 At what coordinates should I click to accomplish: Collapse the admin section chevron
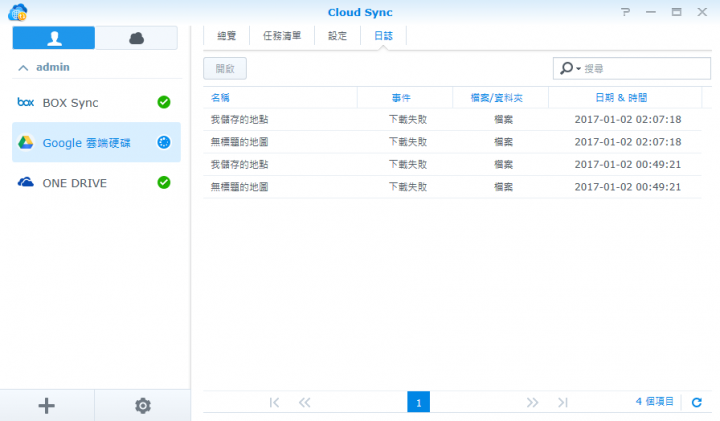point(23,68)
